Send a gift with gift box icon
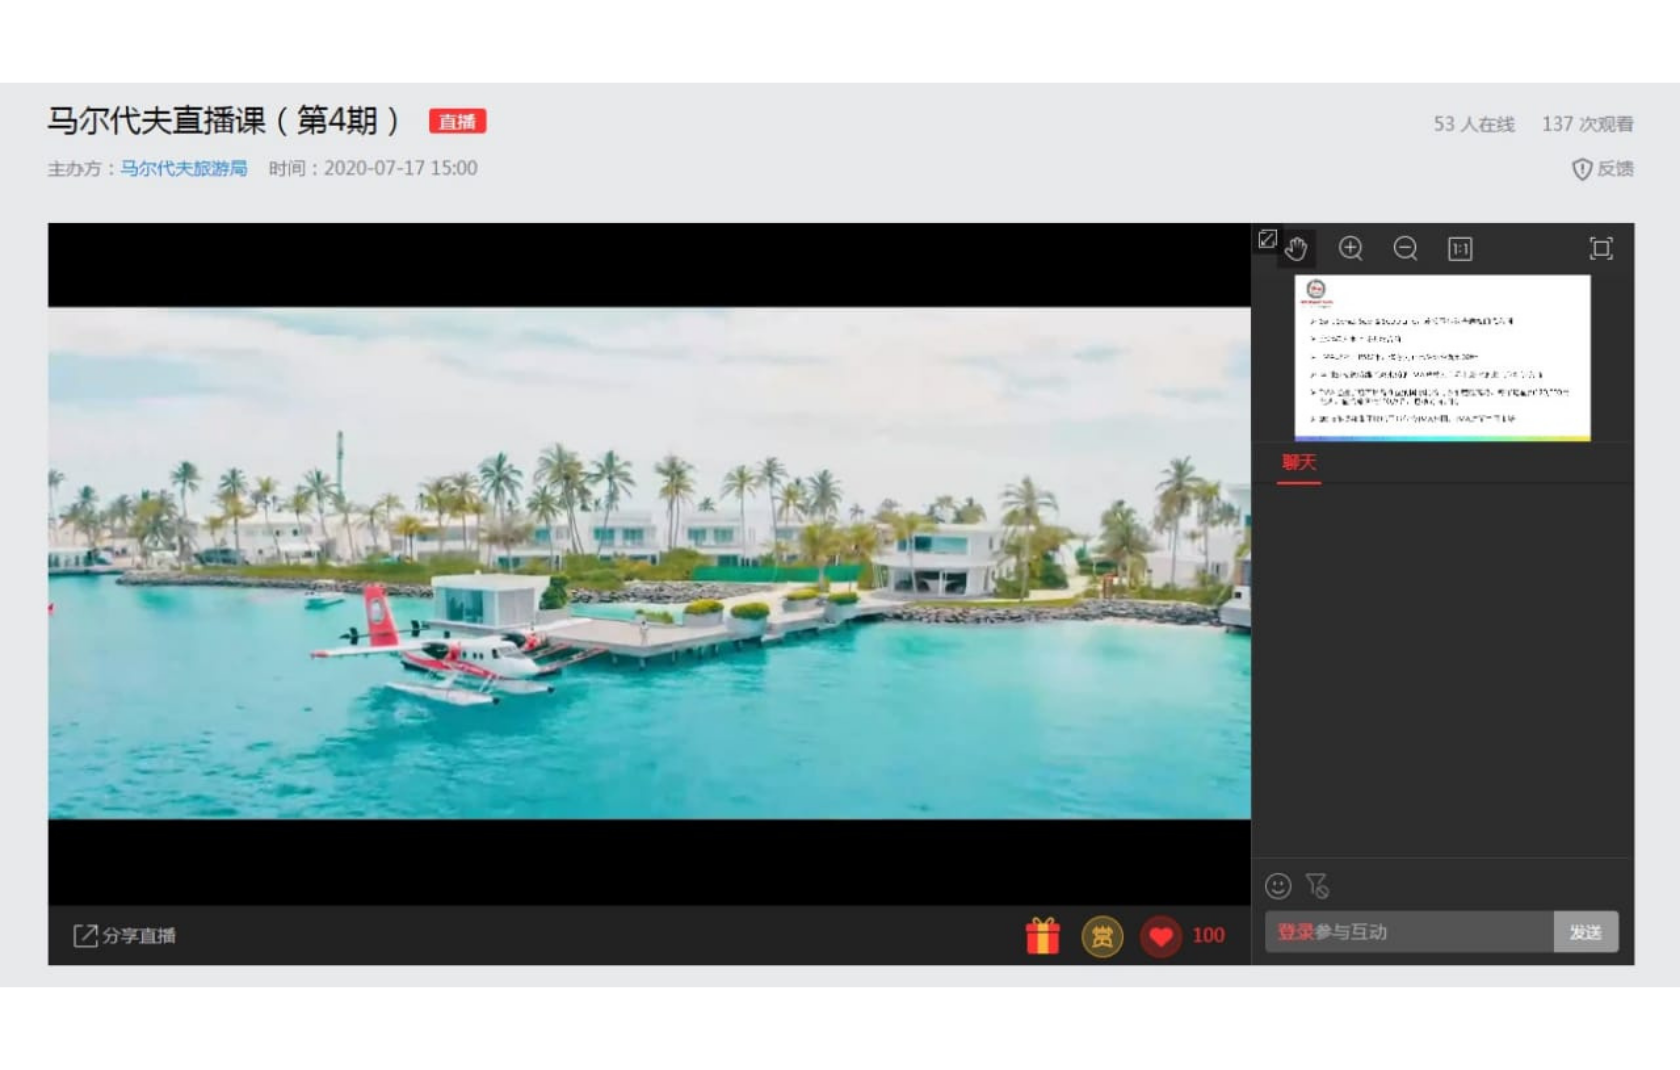The height and width of the screenshot is (1070, 1680). 1042,936
